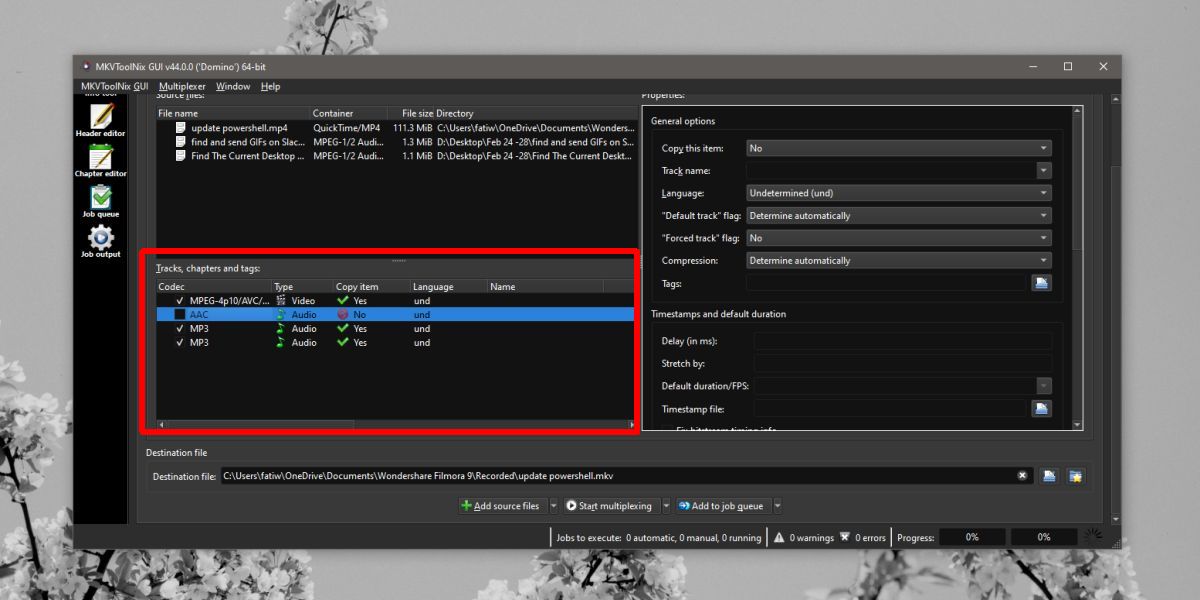Toggle the MPEG-4p10/AVC track checkbox
This screenshot has width=1200, height=600.
tap(180, 300)
